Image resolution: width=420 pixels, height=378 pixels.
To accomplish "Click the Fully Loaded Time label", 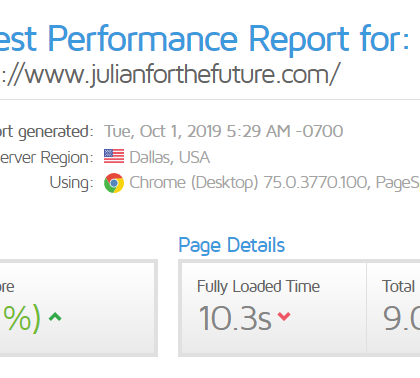I will (258, 287).
